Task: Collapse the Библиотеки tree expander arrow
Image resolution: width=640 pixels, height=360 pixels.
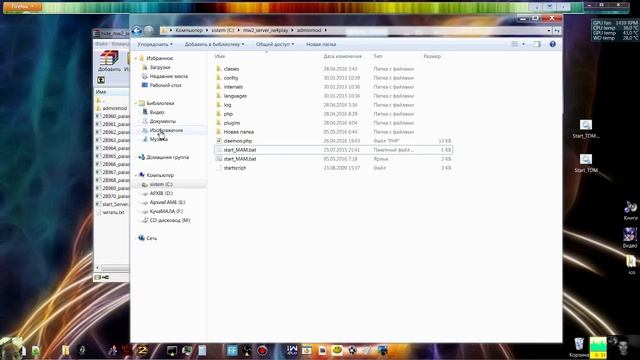Action: 136,103
